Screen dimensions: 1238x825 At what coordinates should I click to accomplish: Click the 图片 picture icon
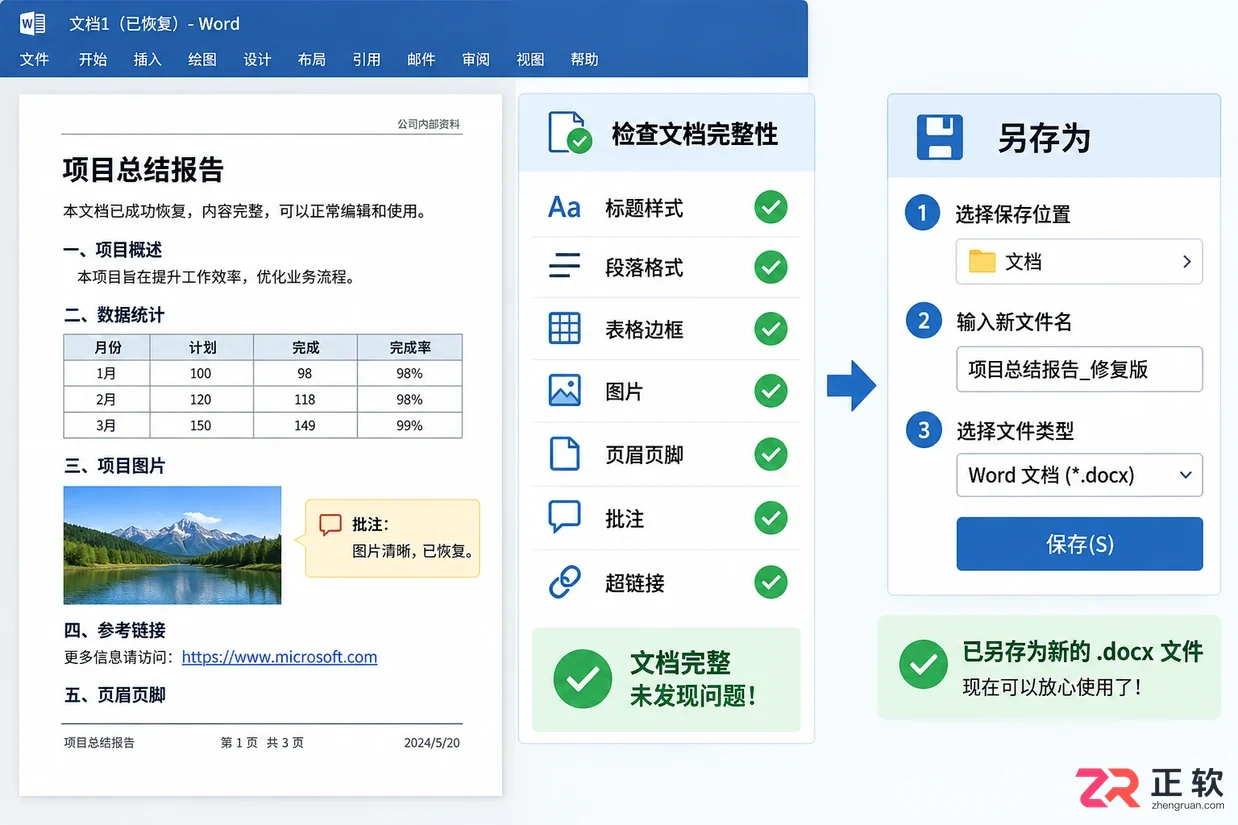564,390
